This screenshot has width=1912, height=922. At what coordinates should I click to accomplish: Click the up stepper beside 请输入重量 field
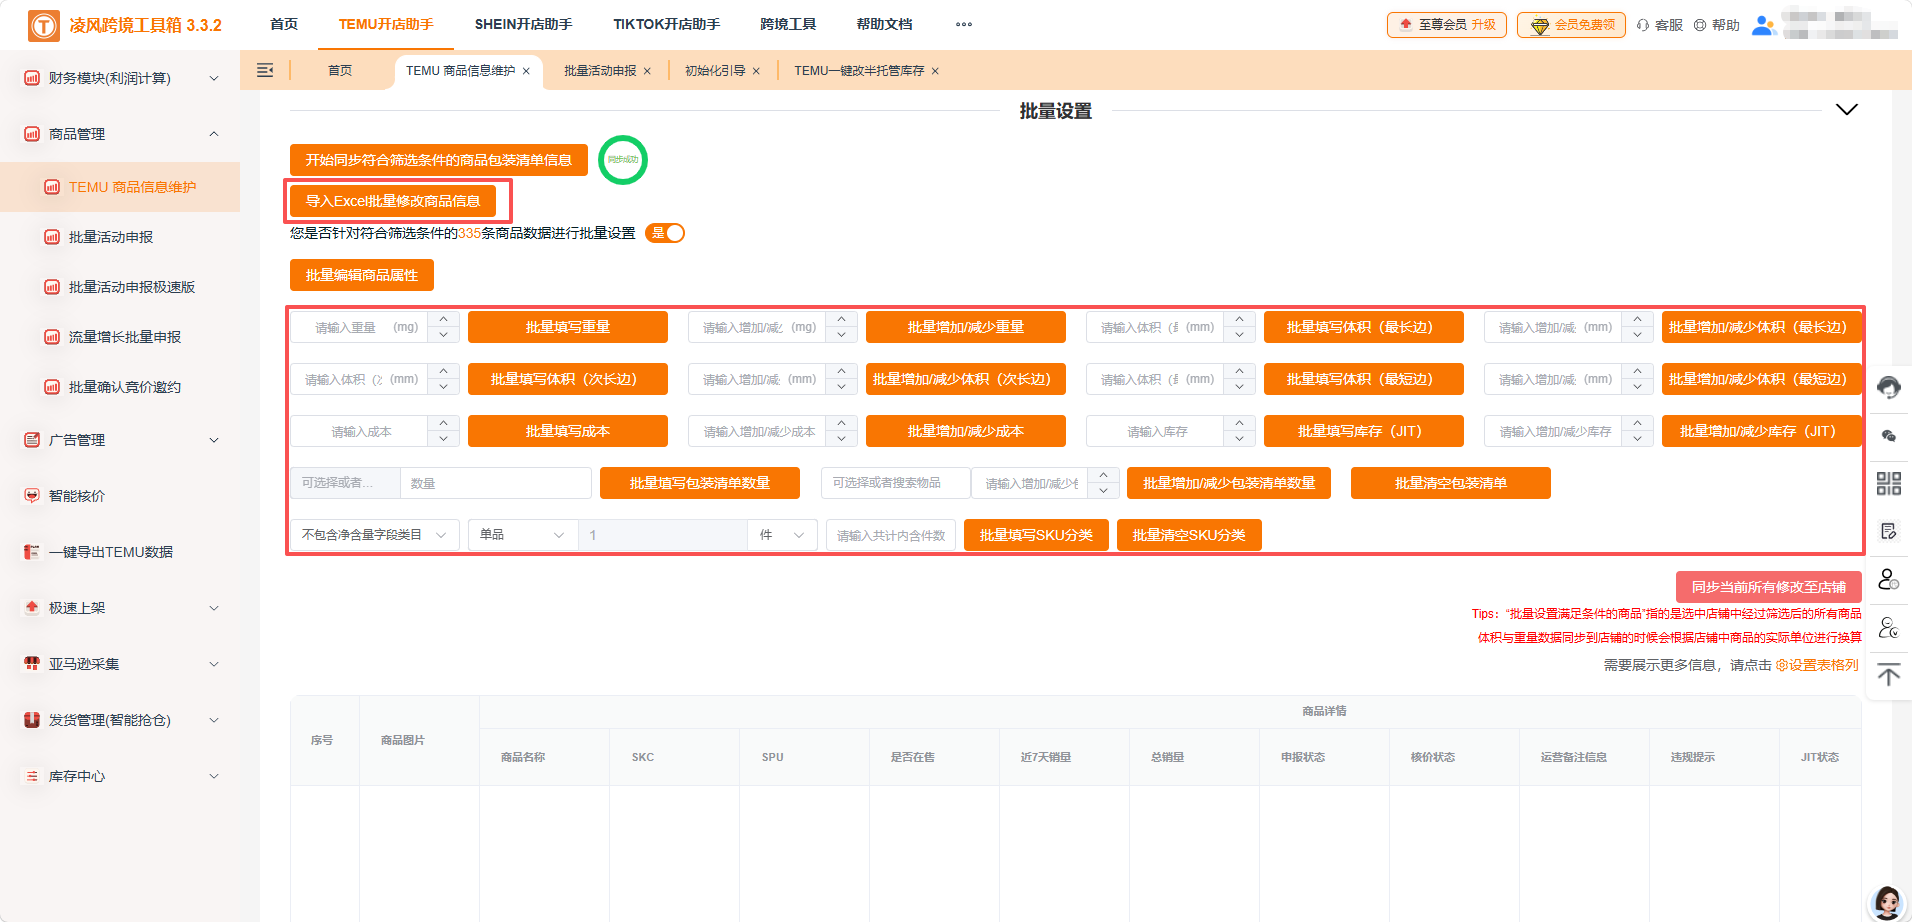[443, 318]
